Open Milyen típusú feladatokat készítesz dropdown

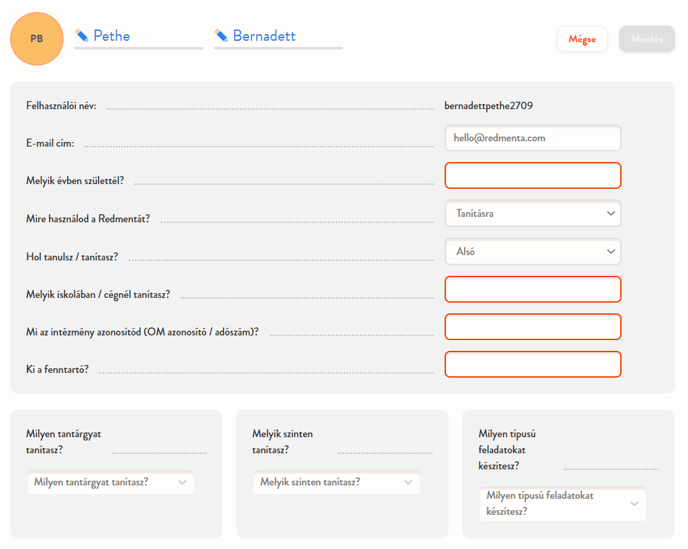pyautogui.click(x=561, y=504)
